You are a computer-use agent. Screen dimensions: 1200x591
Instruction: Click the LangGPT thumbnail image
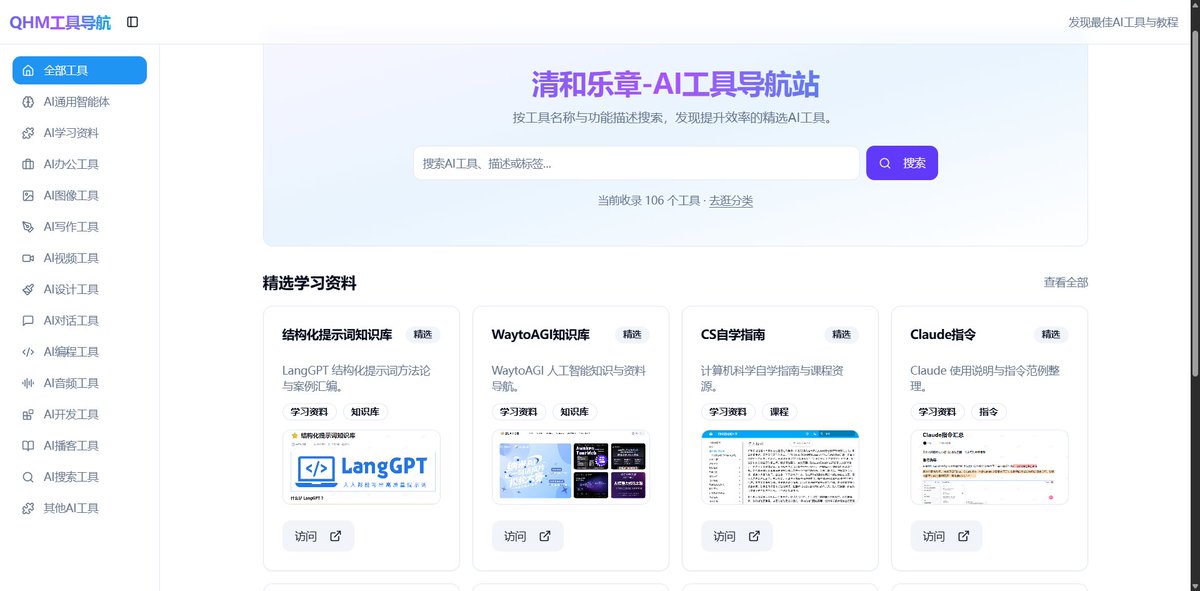point(361,466)
